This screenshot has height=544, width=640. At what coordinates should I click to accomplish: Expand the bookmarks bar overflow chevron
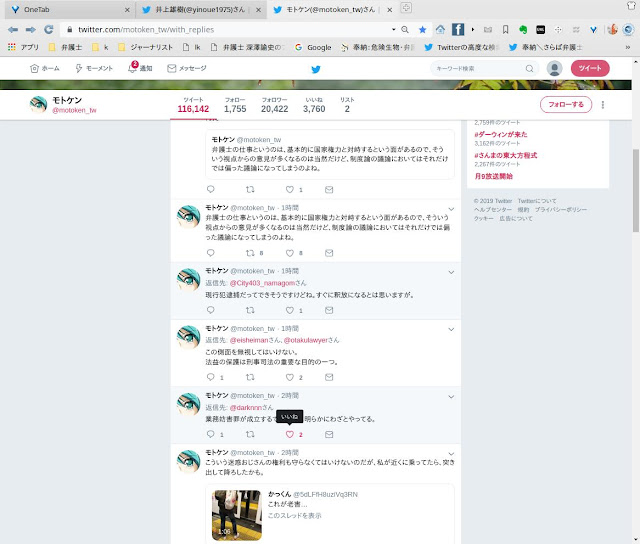(628, 47)
